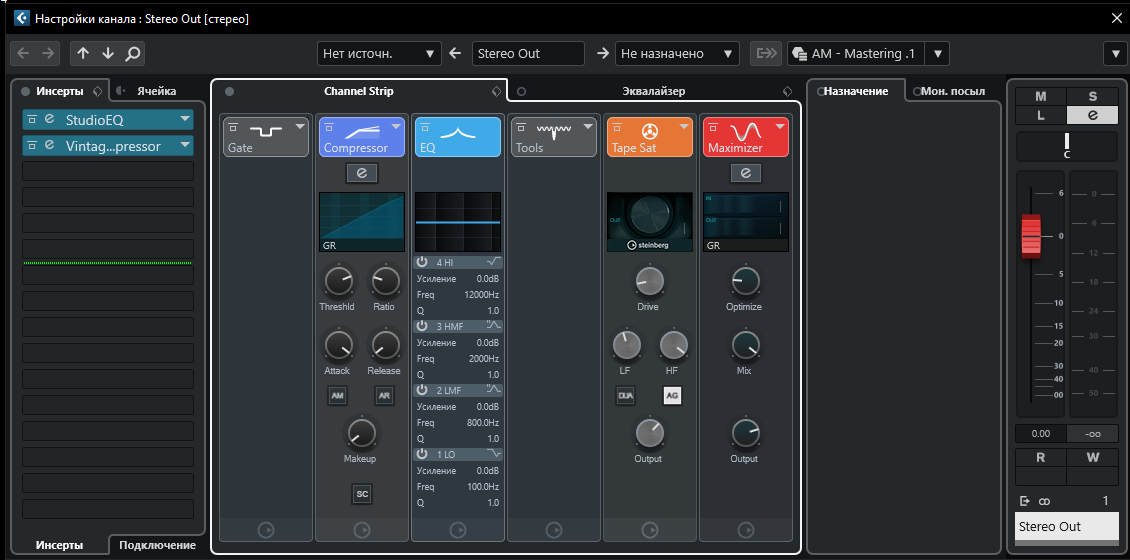
Task: Enable the Compressor SC side-chain button
Action: click(x=362, y=494)
